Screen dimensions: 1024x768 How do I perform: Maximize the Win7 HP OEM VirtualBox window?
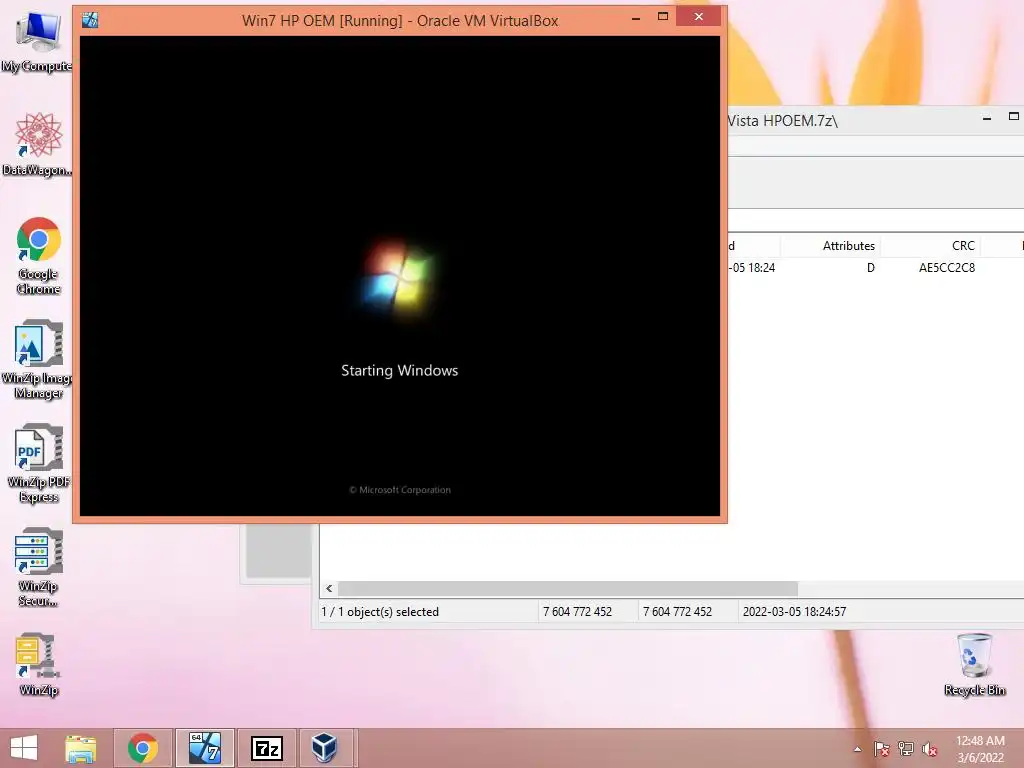coord(663,17)
